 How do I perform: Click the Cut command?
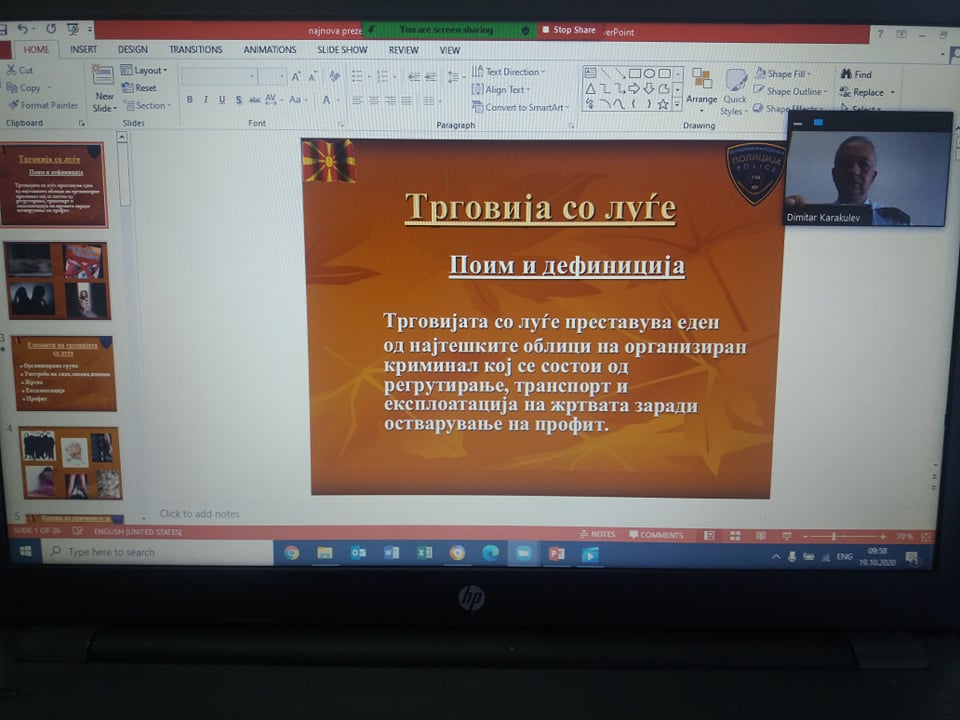click(x=20, y=70)
